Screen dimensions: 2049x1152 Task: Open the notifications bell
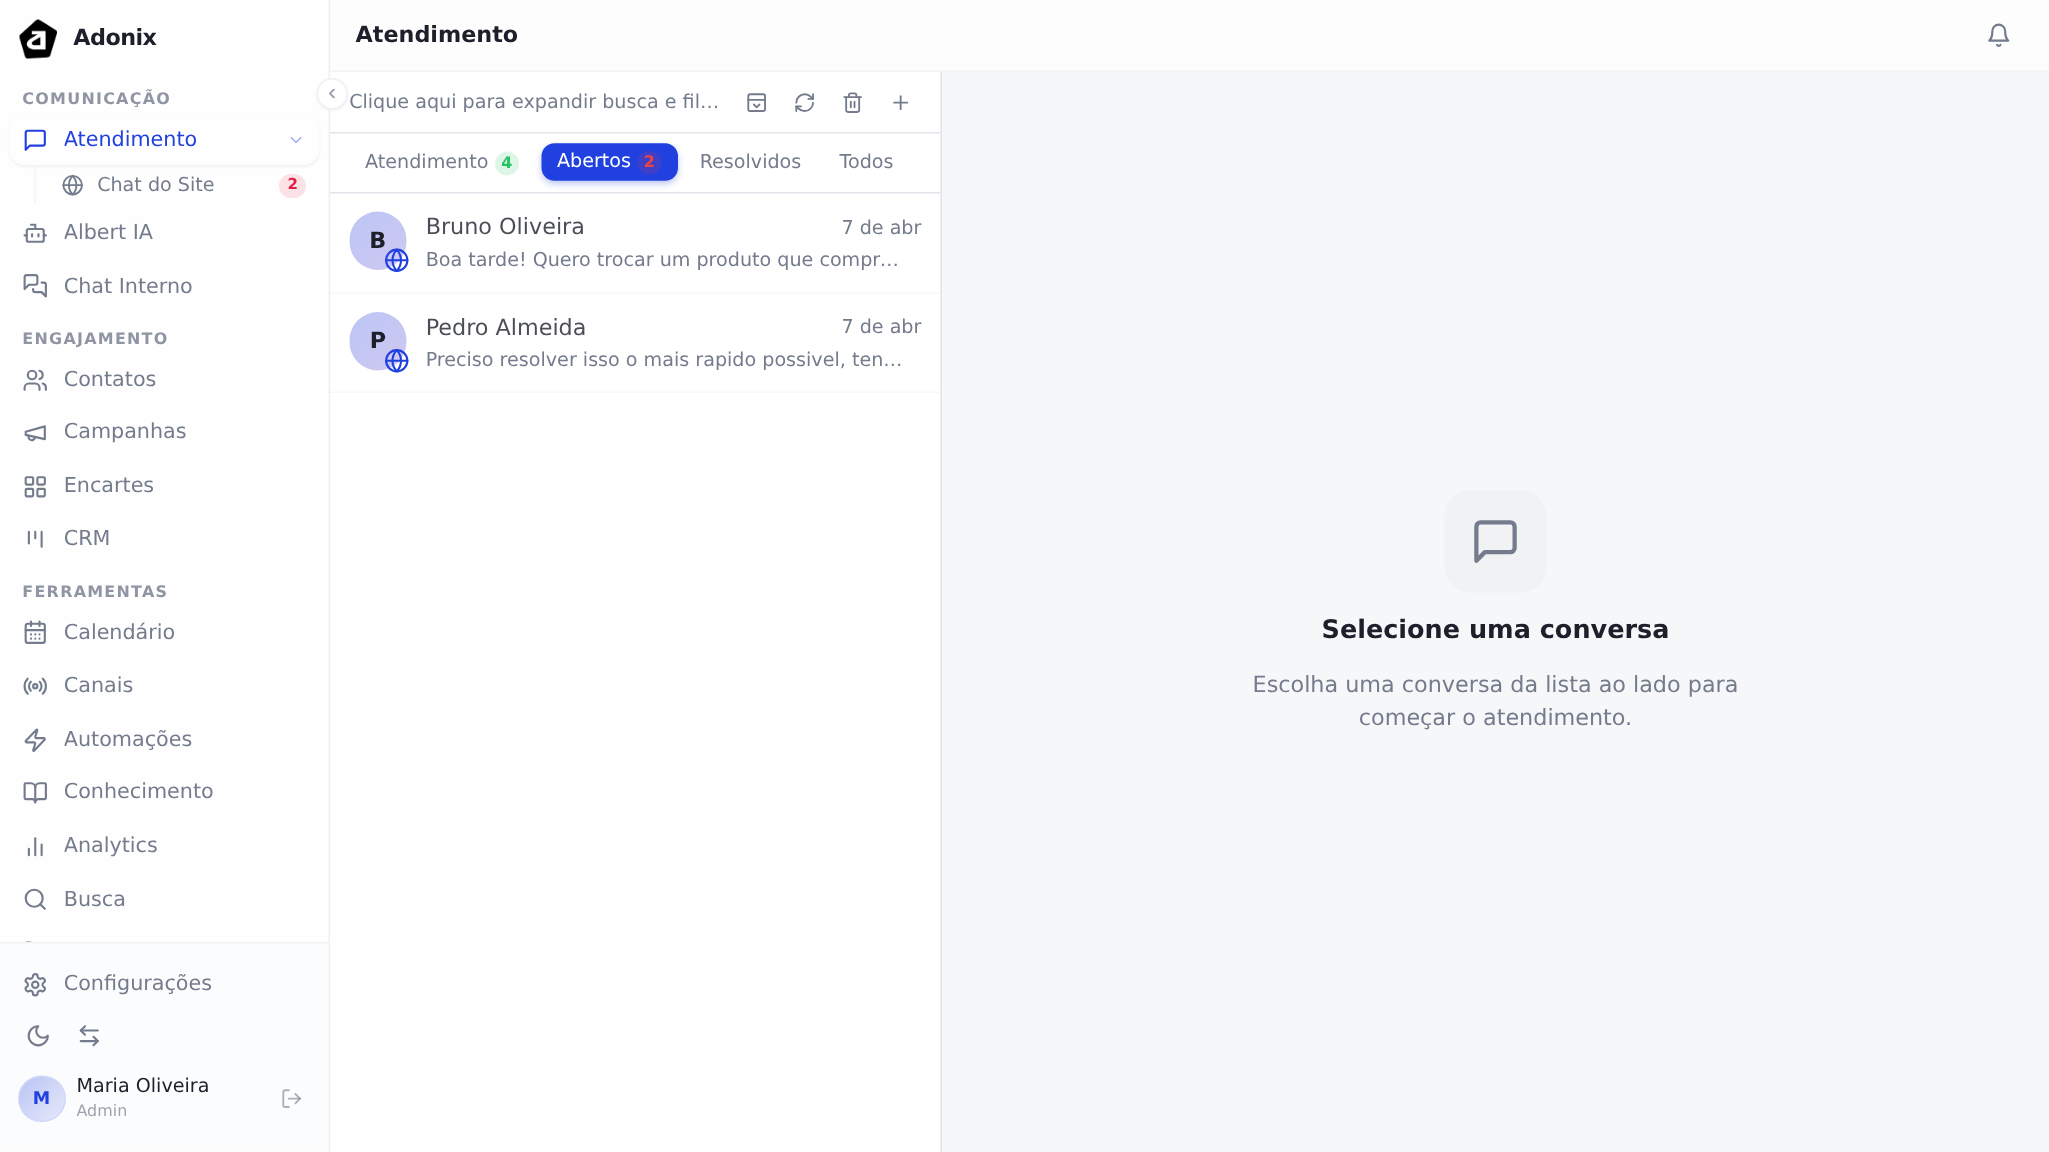pyautogui.click(x=1998, y=35)
